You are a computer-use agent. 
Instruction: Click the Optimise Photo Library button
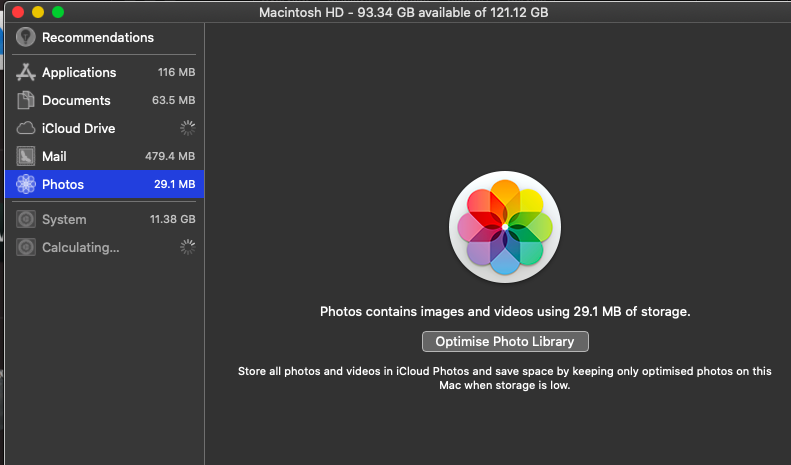coord(505,341)
